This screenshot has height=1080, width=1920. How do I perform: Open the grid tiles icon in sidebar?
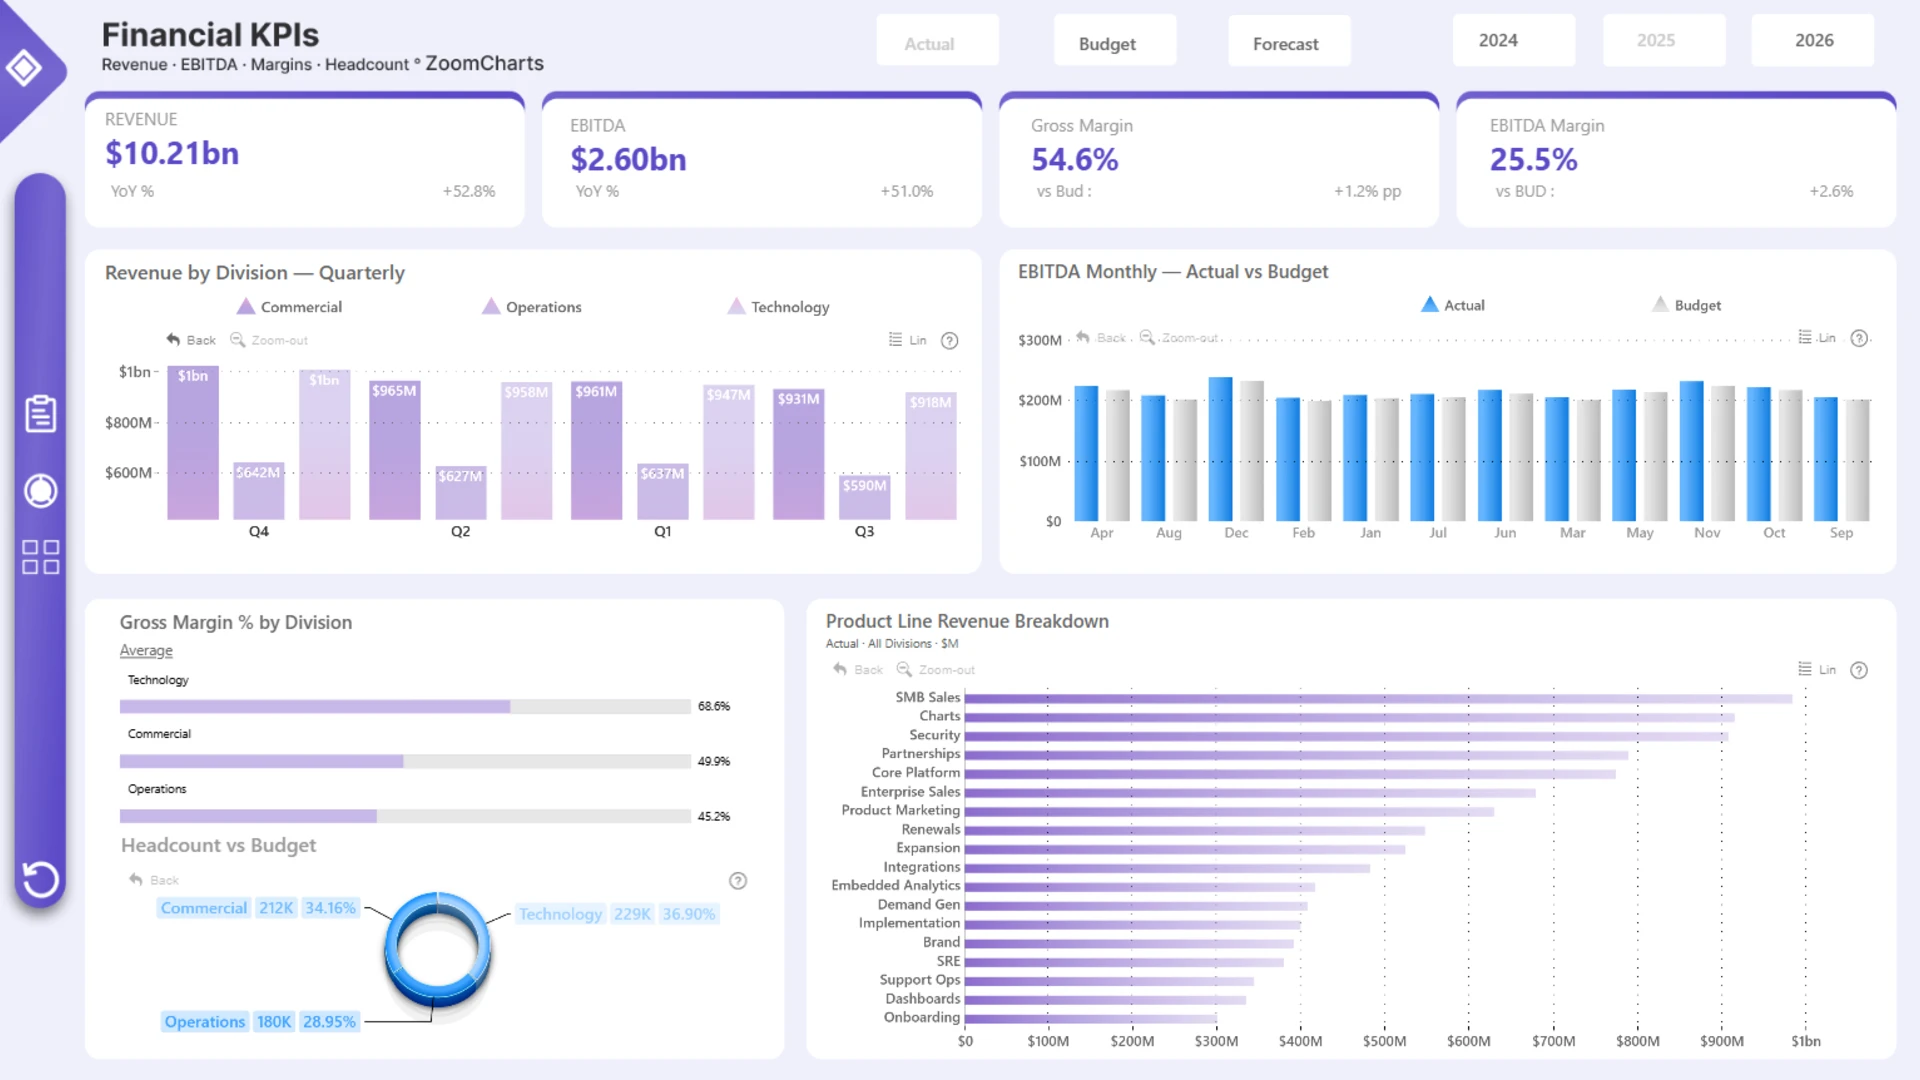(40, 557)
